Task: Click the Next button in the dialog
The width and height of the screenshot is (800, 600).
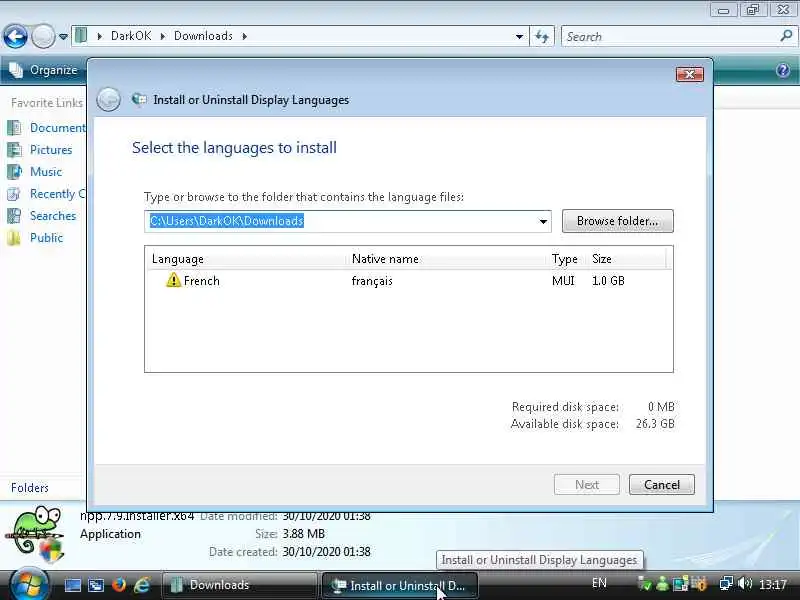Action: (x=587, y=484)
